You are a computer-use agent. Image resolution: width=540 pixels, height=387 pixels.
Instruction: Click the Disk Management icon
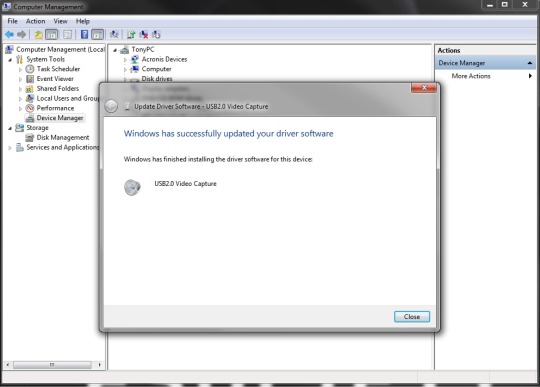click(30, 137)
